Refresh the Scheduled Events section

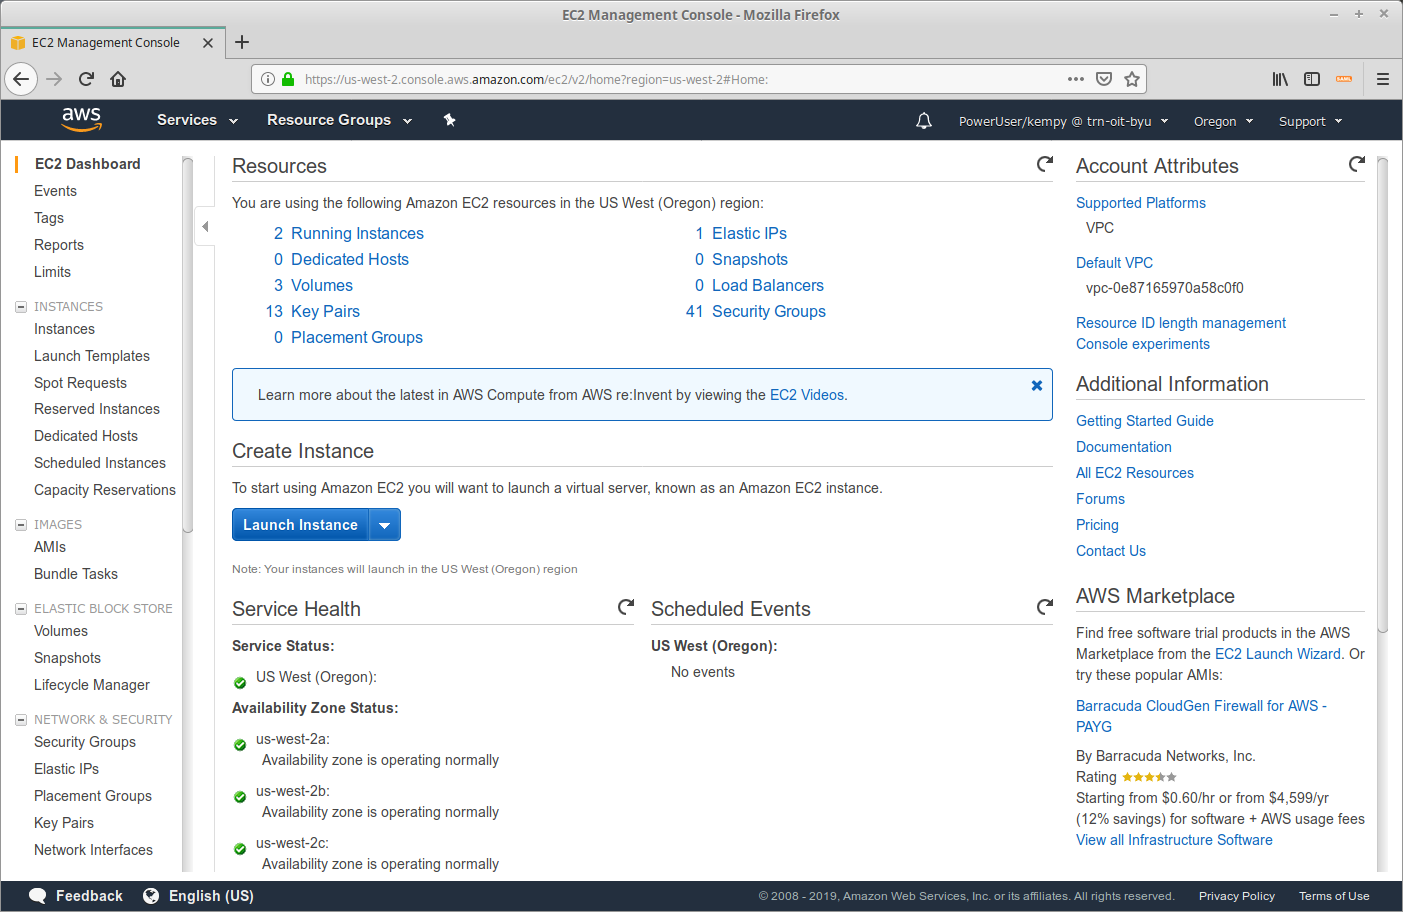point(1045,607)
